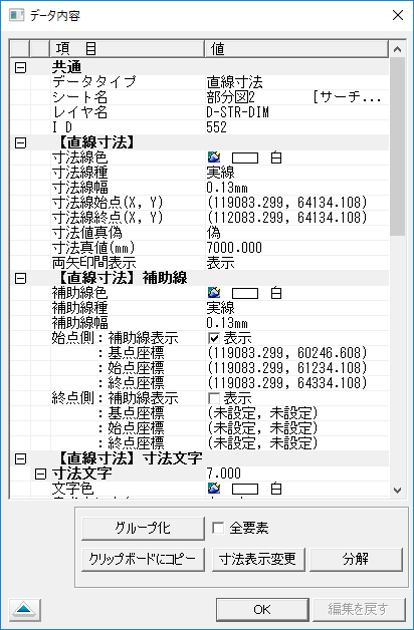
Task: Collapse the 【直線寸法】 section
Action: (x=20, y=143)
